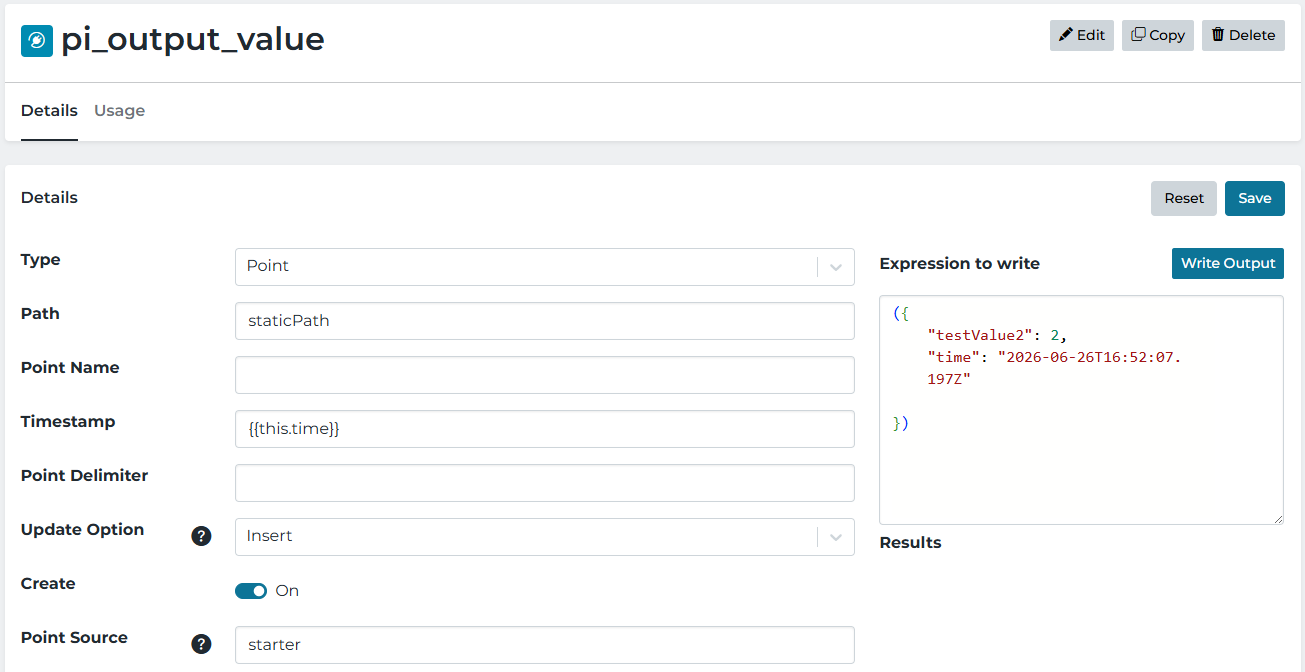Switch to the Usage tab
1305x672 pixels.
coord(119,111)
